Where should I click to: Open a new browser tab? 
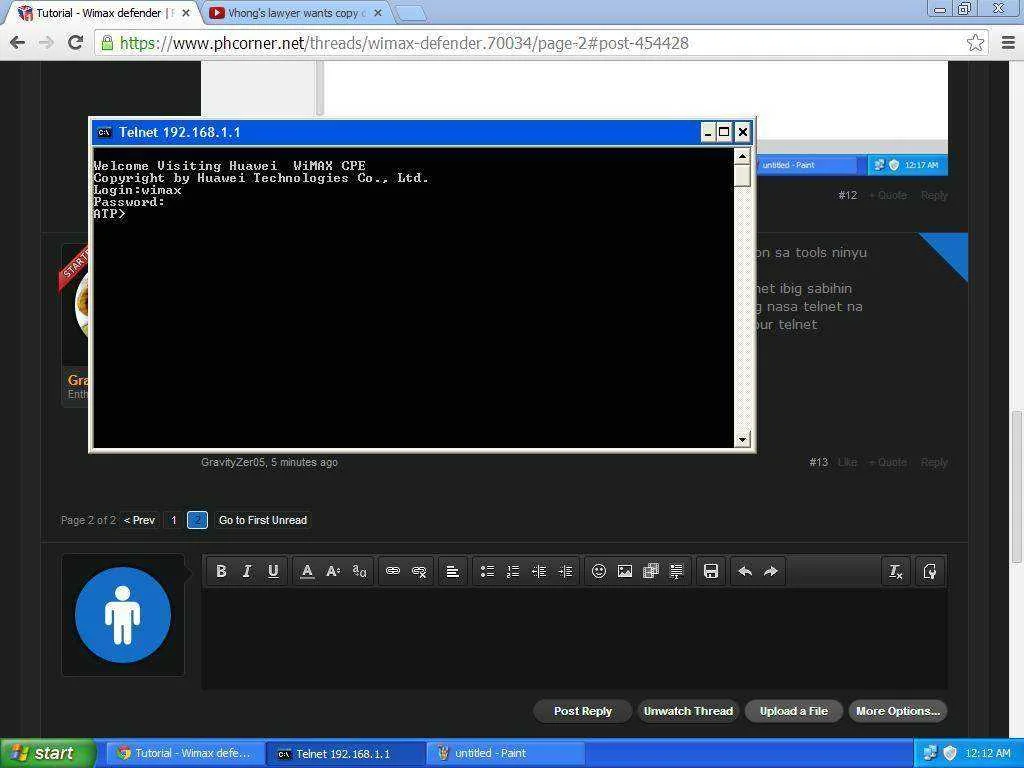pyautogui.click(x=411, y=14)
